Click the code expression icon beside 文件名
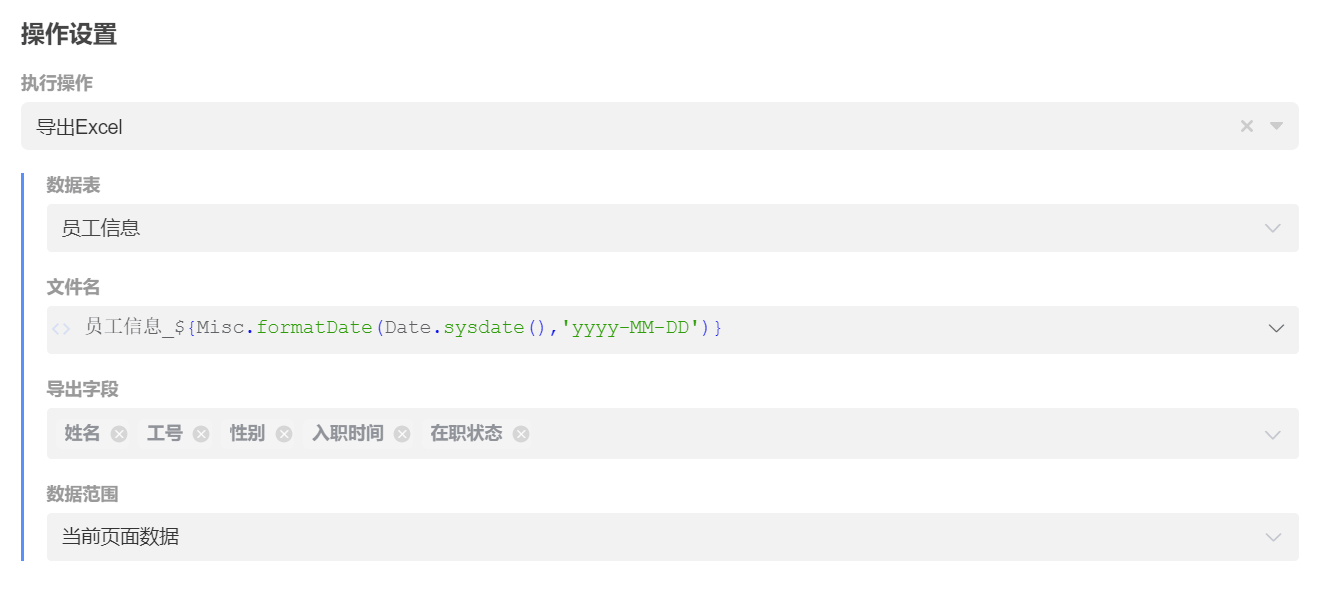The width and height of the screenshot is (1320, 590). (x=61, y=328)
